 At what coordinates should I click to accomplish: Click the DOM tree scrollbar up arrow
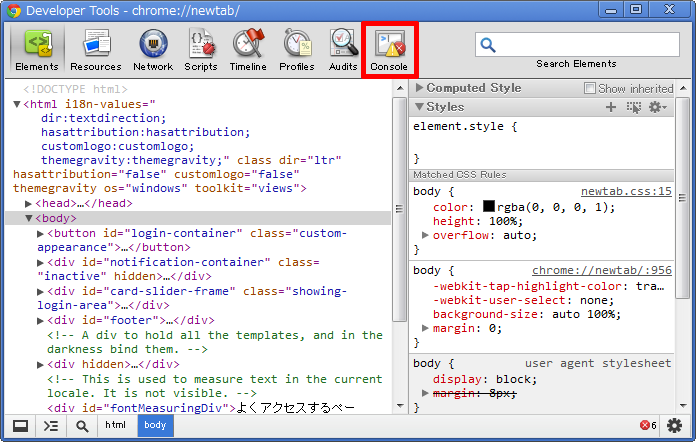pyautogui.click(x=400, y=88)
